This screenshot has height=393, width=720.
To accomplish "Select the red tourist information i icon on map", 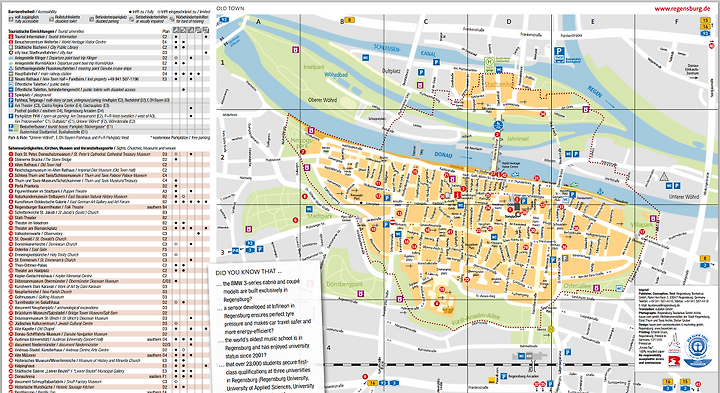I will (457, 195).
